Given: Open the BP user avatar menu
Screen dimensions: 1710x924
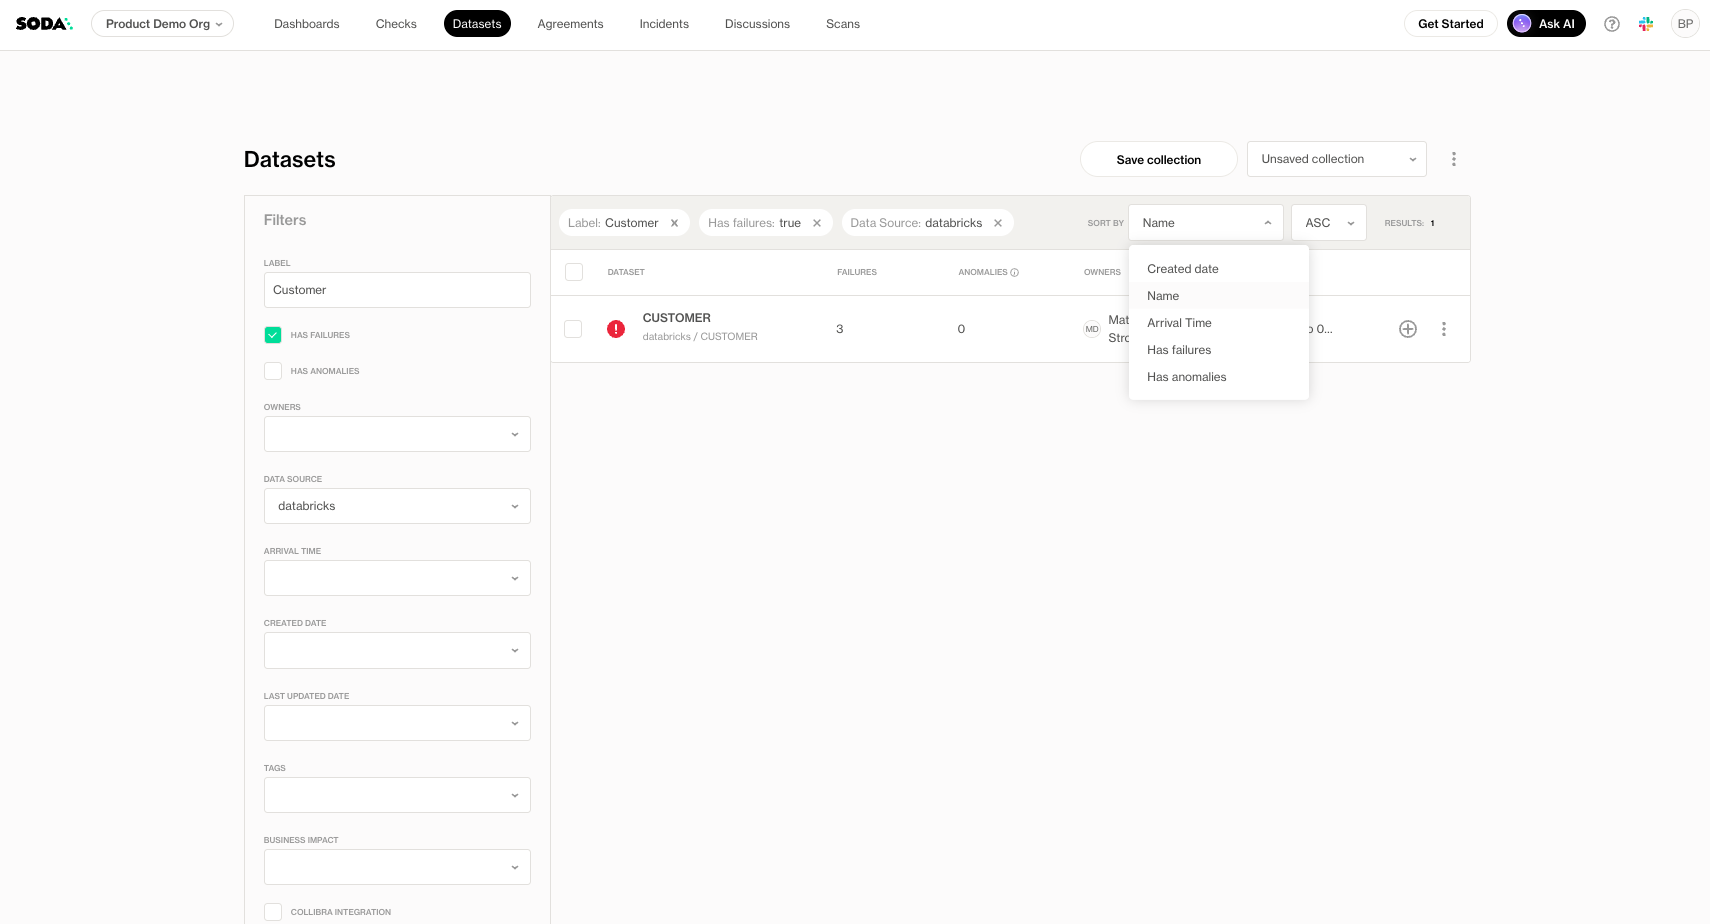Looking at the screenshot, I should (x=1685, y=24).
